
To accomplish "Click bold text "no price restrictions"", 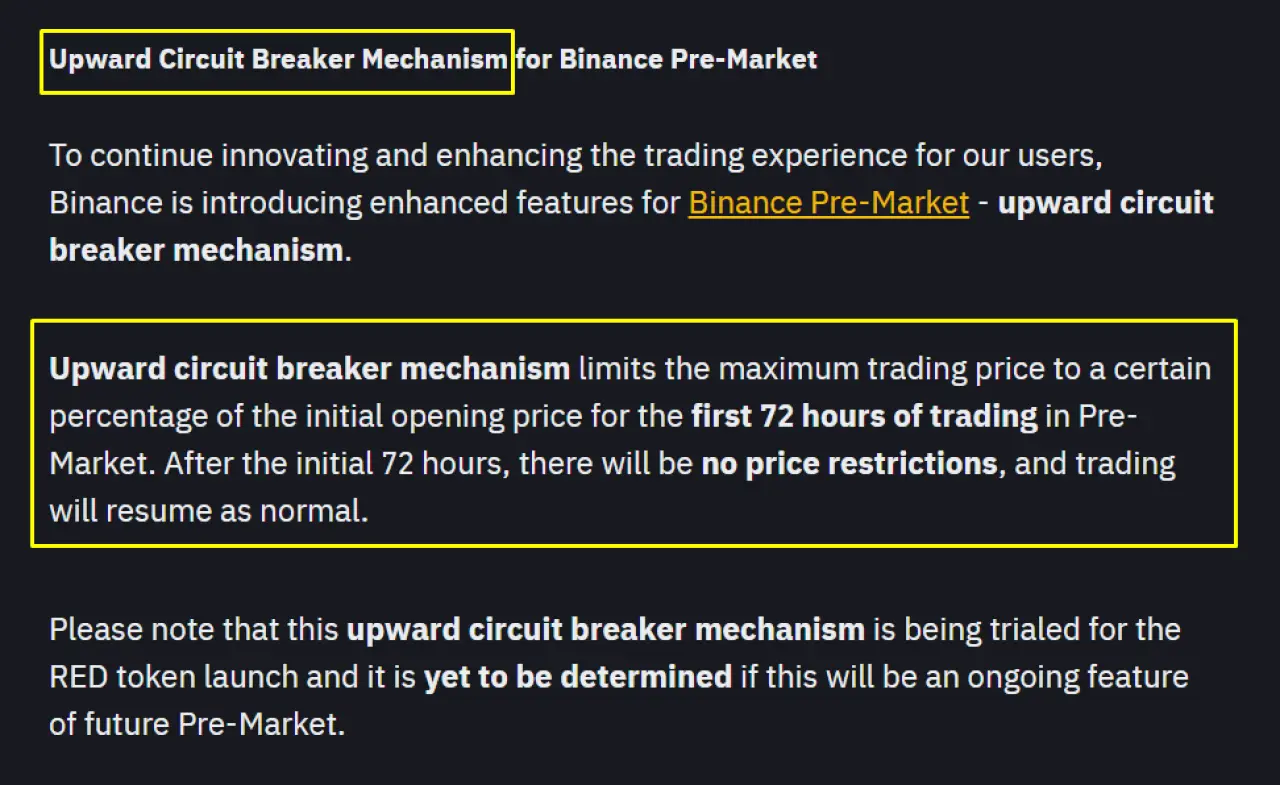I will (x=849, y=464).
